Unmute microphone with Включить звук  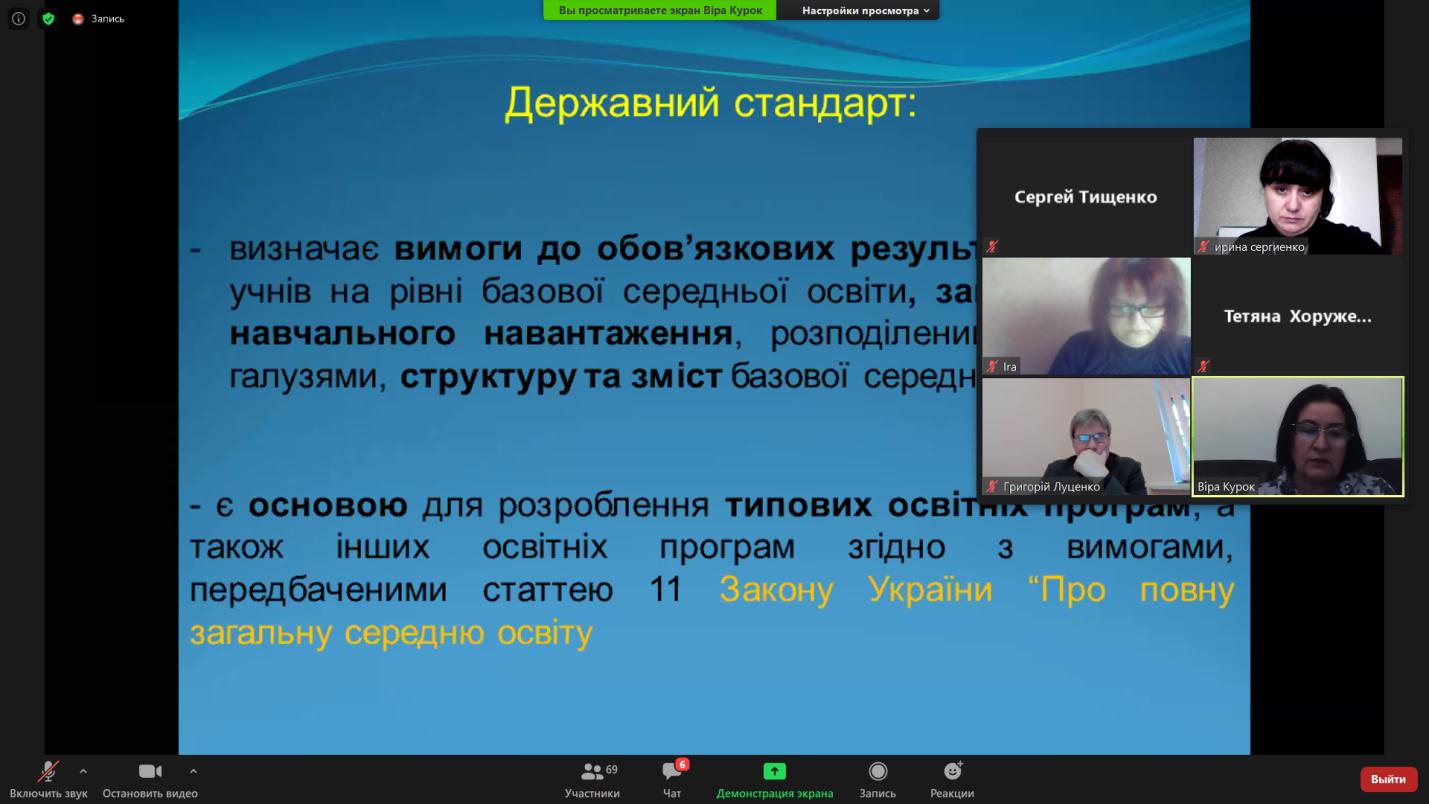48,779
